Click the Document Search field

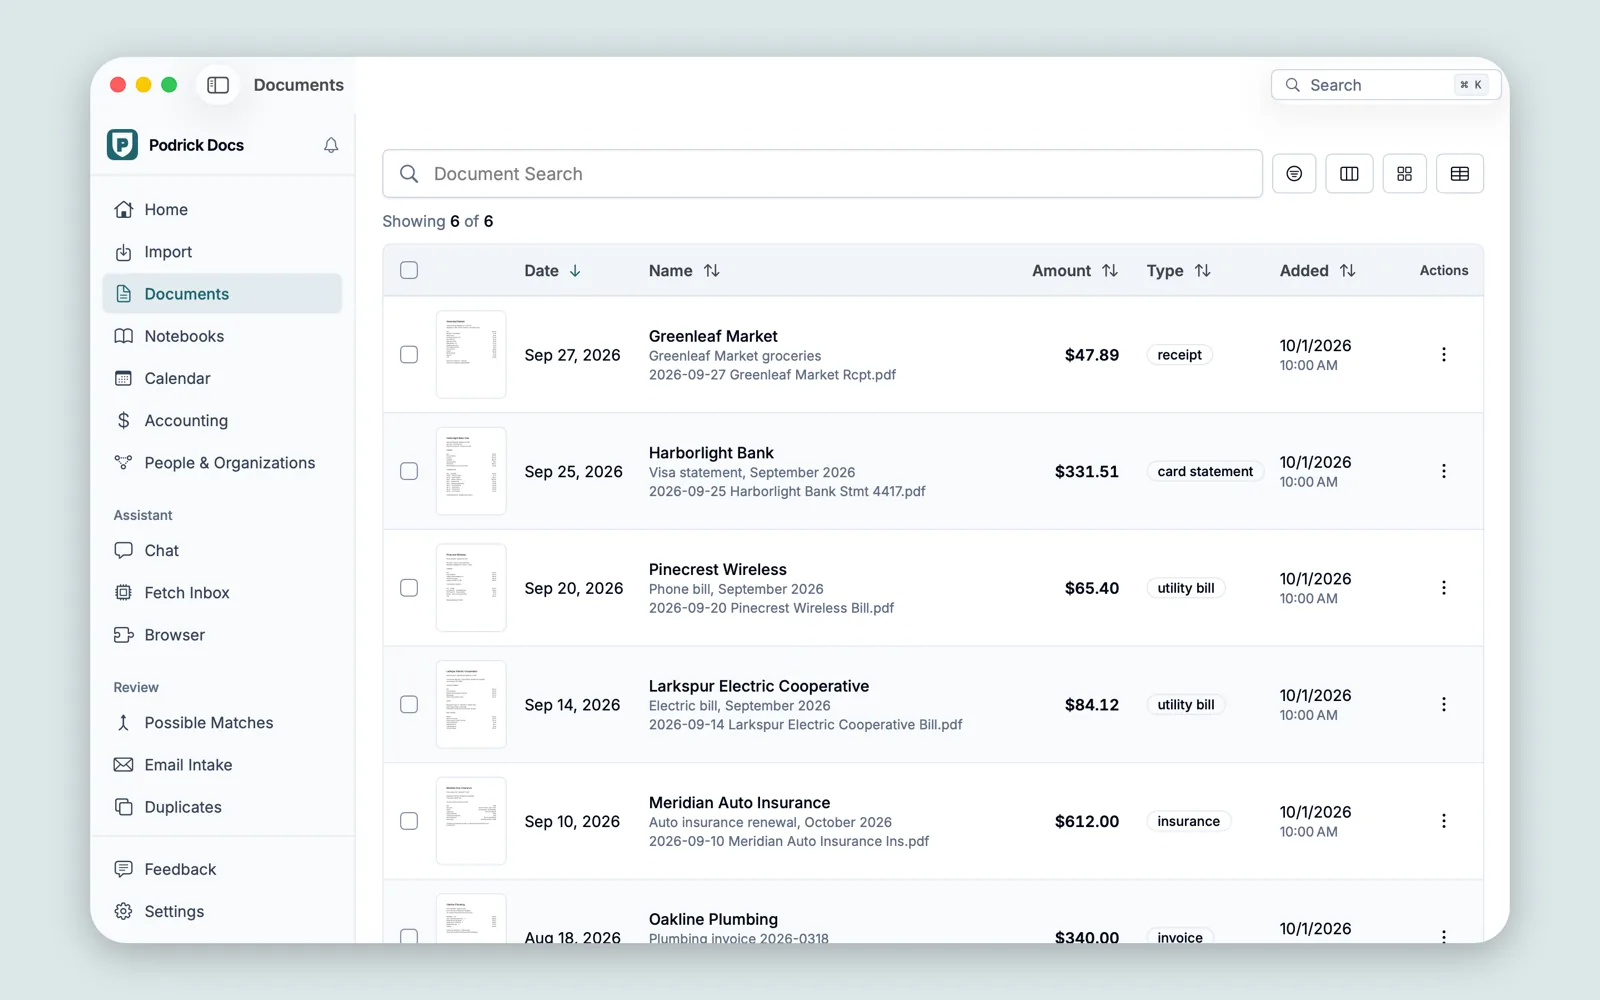click(822, 174)
